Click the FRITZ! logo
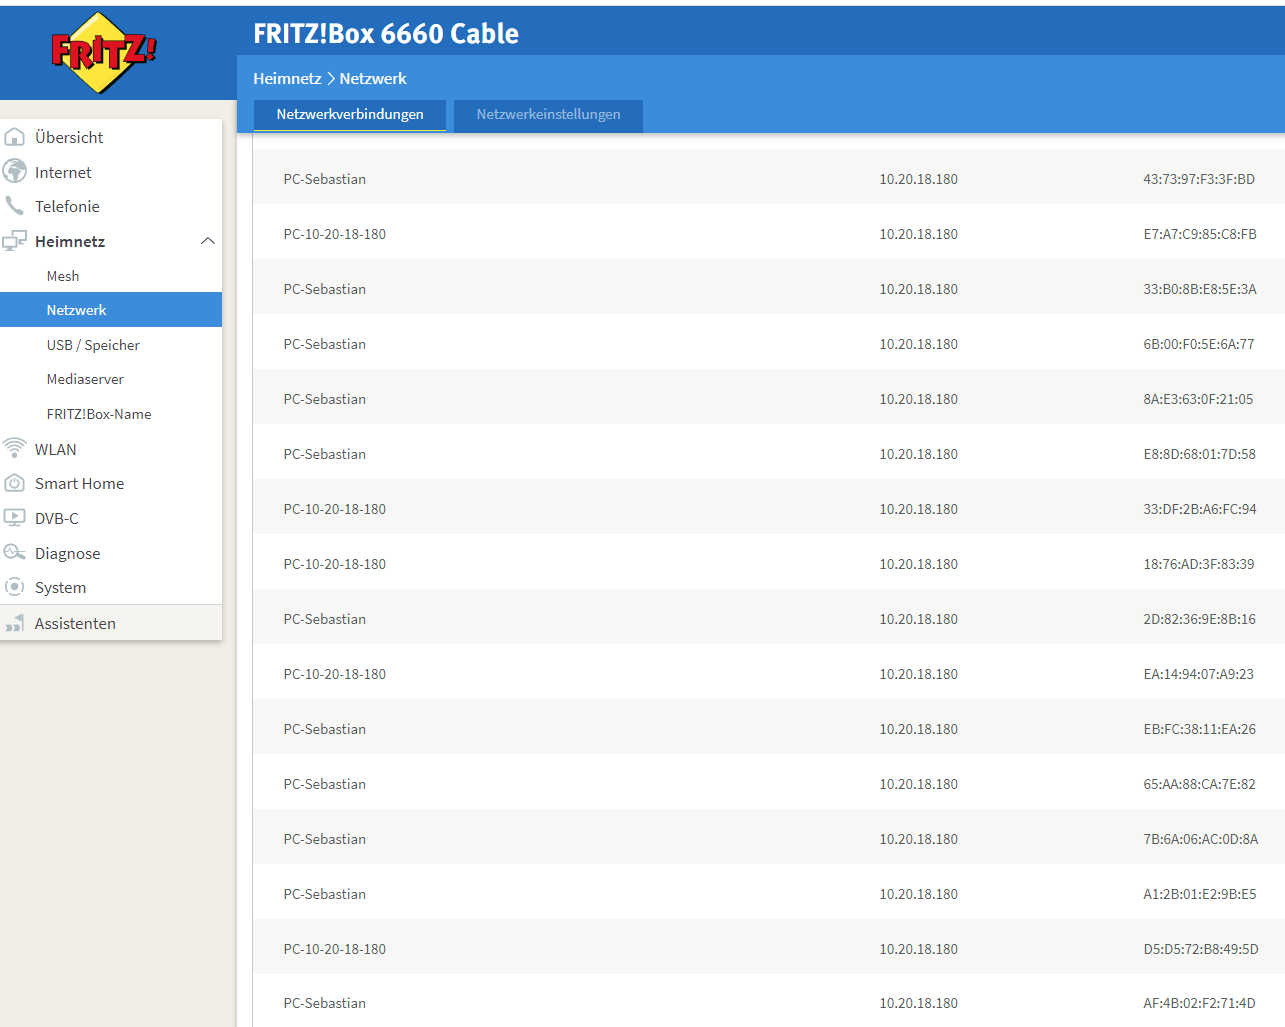 coord(103,52)
